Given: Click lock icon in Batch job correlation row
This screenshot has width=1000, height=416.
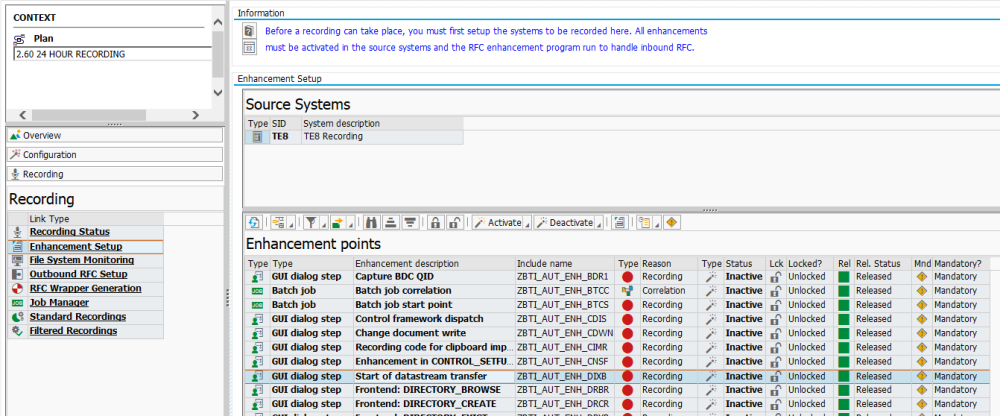Looking at the screenshot, I should point(776,291).
